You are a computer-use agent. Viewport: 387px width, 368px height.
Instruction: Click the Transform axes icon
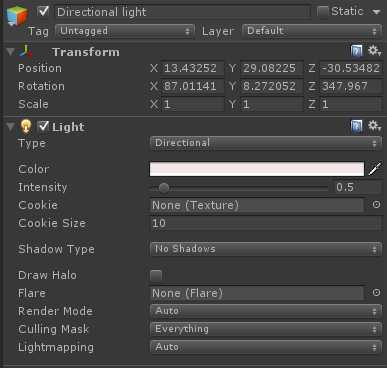click(26, 52)
